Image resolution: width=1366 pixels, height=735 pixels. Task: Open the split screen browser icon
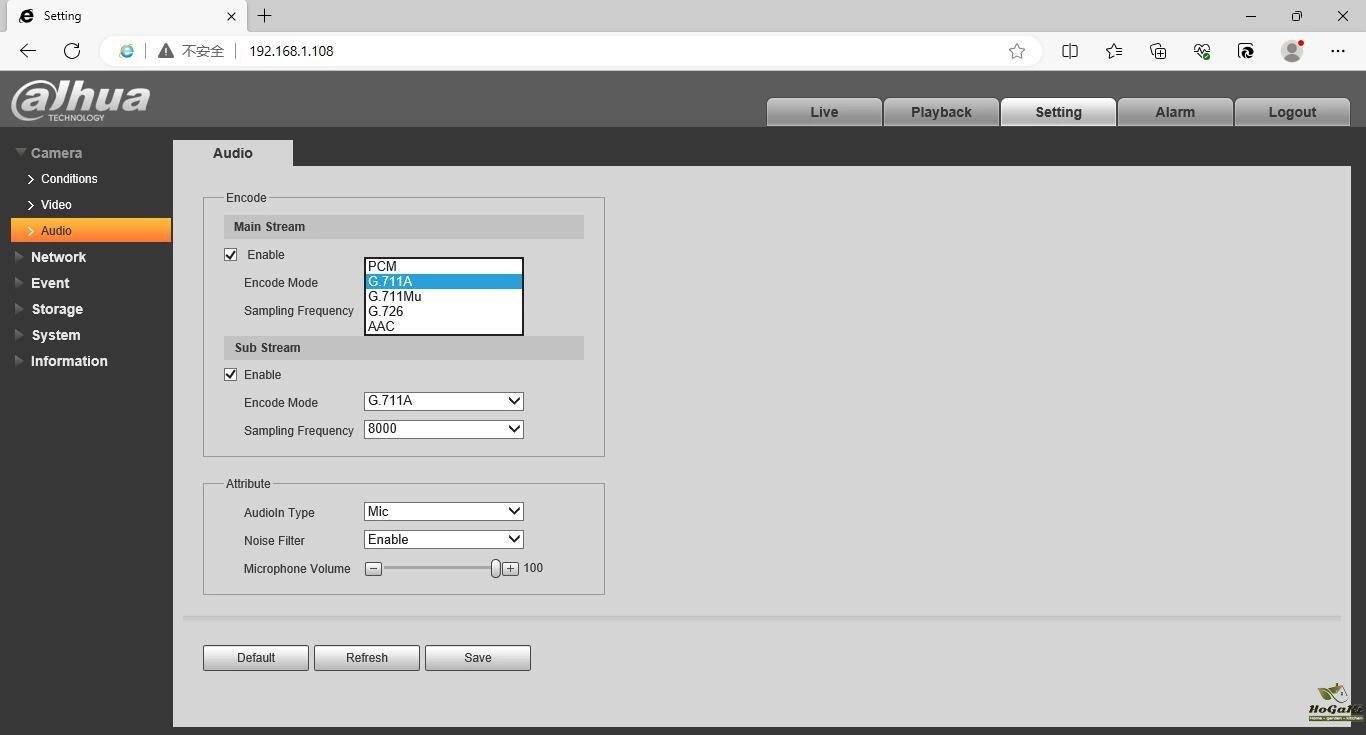tap(1070, 51)
